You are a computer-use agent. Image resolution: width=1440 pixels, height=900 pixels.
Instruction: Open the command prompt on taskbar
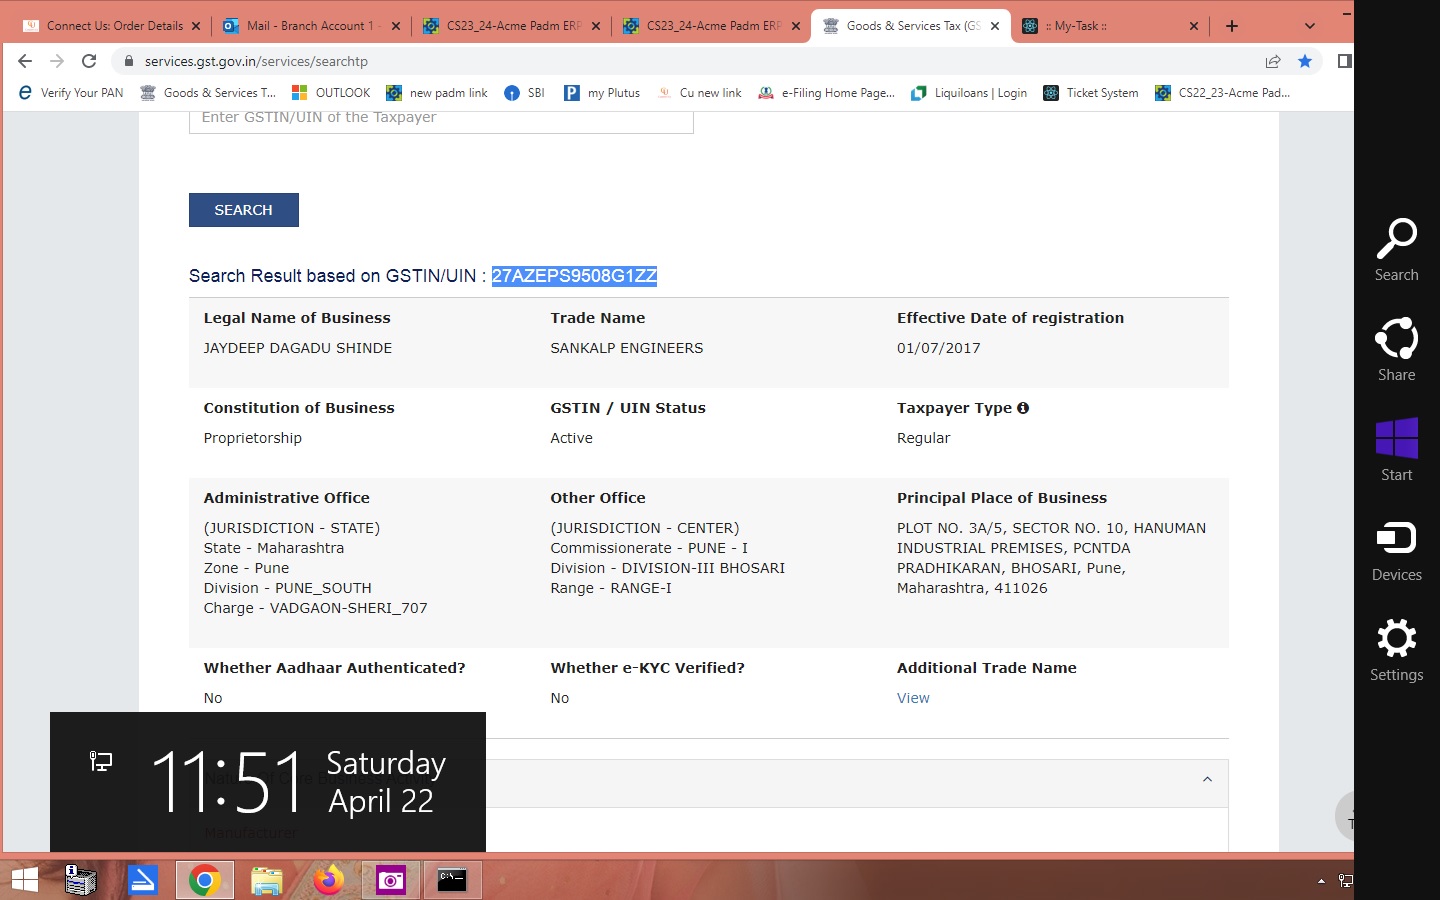(452, 880)
